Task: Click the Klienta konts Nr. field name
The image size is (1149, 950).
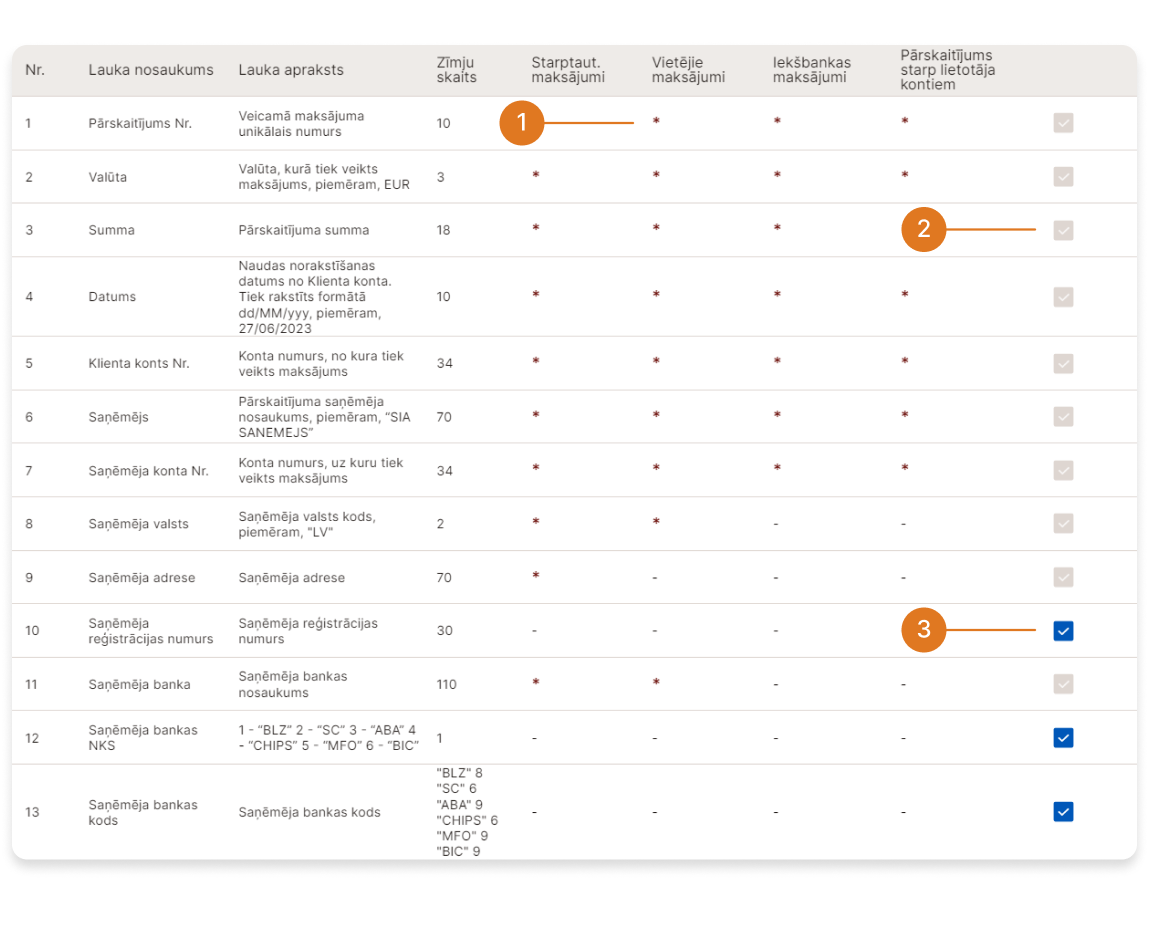Action: [x=139, y=363]
